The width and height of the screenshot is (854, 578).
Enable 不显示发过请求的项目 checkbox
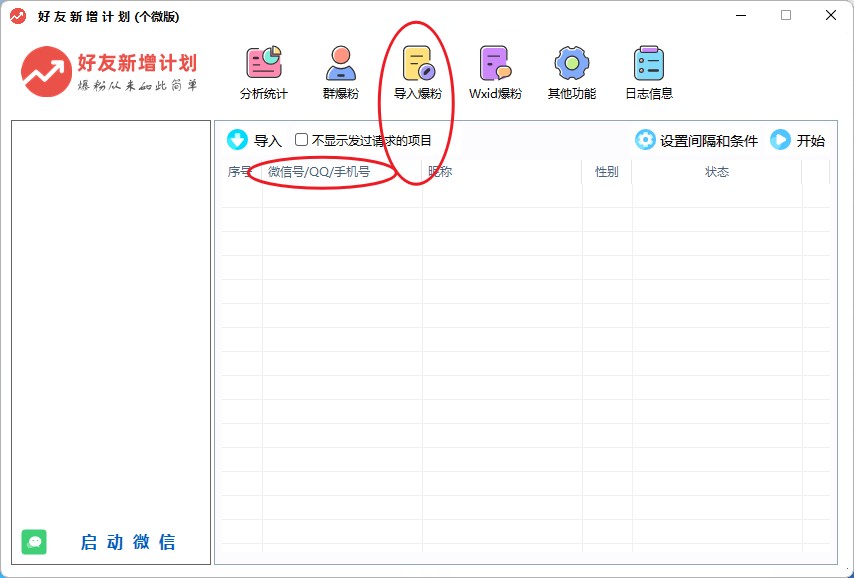point(302,140)
